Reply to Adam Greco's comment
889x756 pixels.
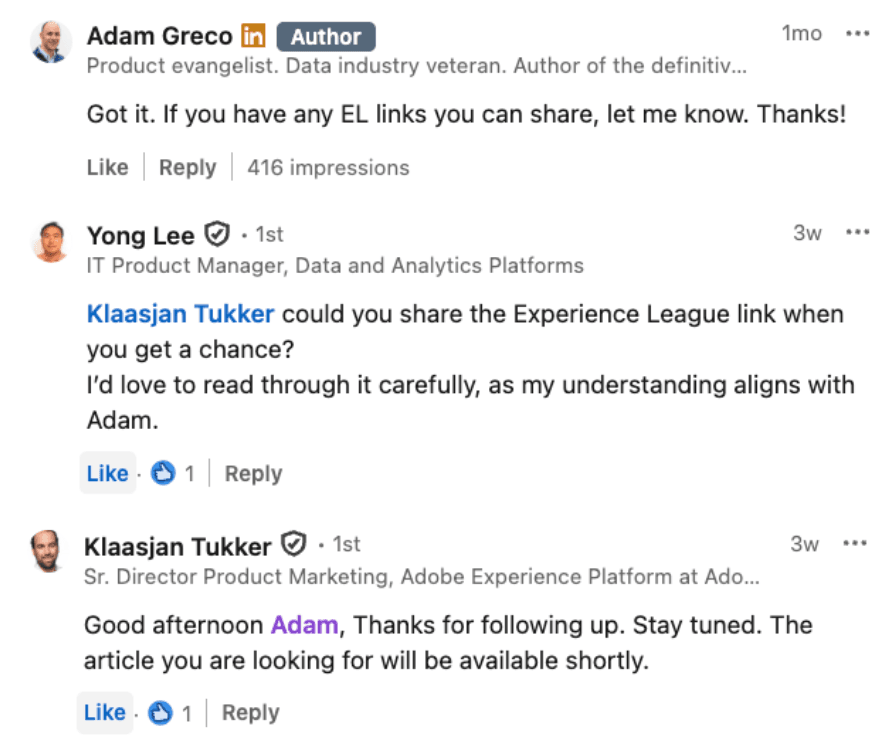[187, 167]
